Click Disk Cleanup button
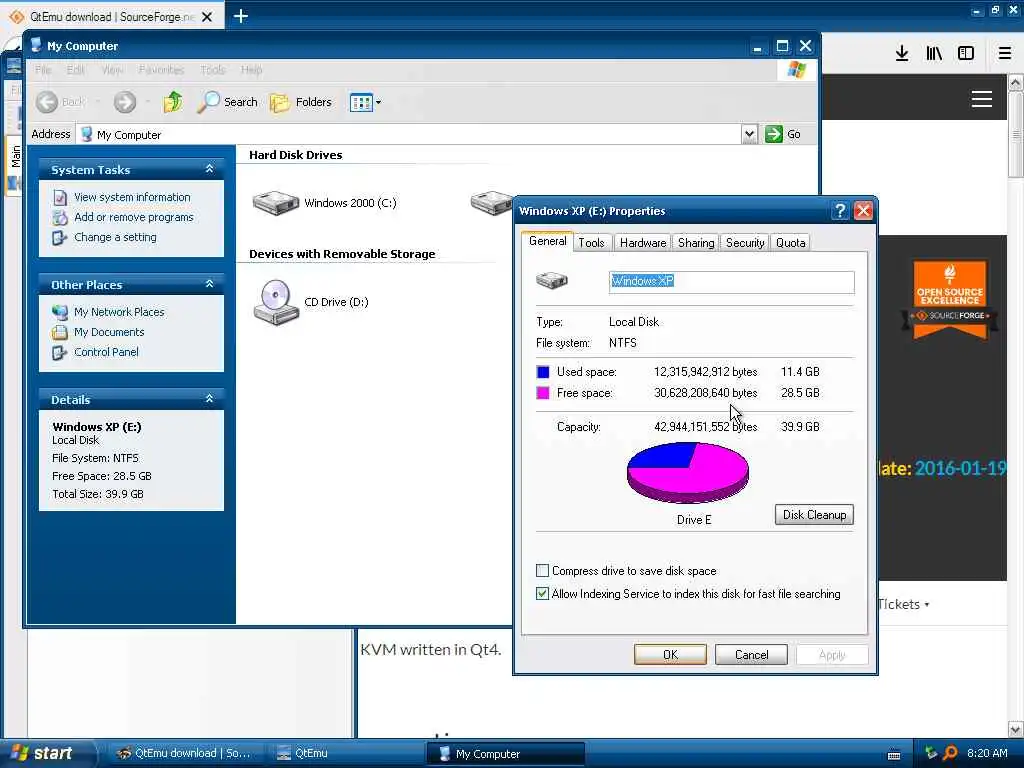This screenshot has width=1024, height=768. pyautogui.click(x=814, y=515)
